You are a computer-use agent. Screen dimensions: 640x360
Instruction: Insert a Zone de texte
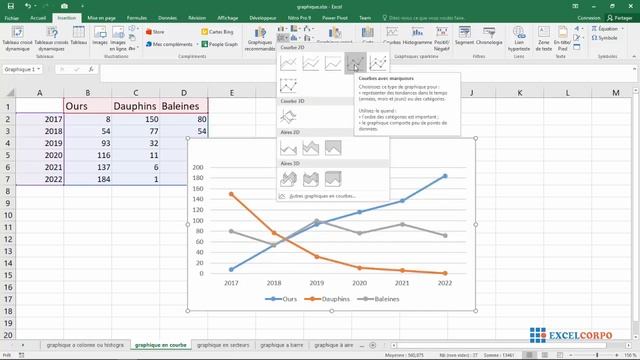pyautogui.click(x=544, y=38)
